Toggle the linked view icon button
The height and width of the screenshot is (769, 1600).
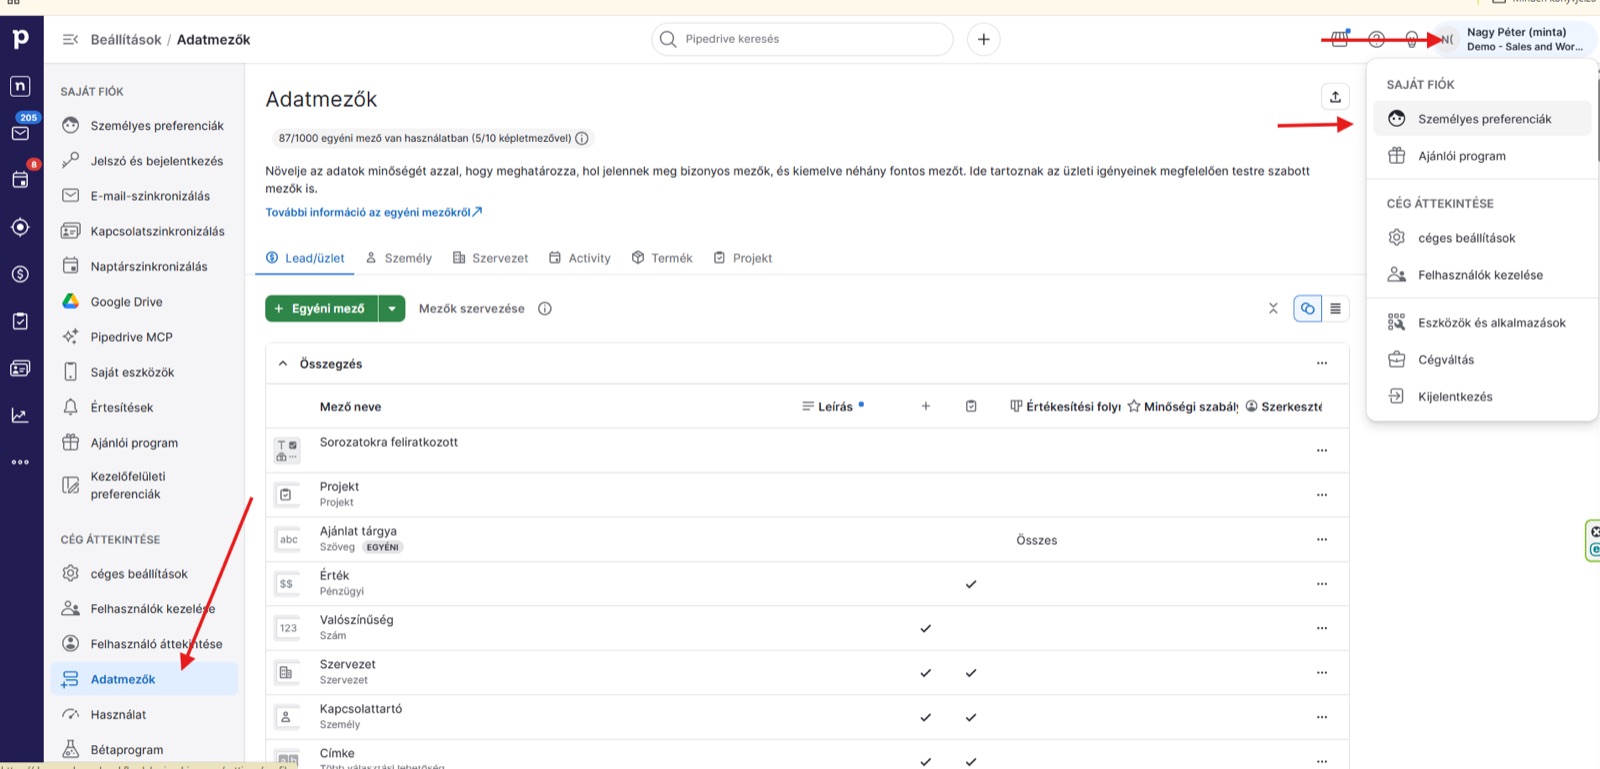tap(1308, 308)
